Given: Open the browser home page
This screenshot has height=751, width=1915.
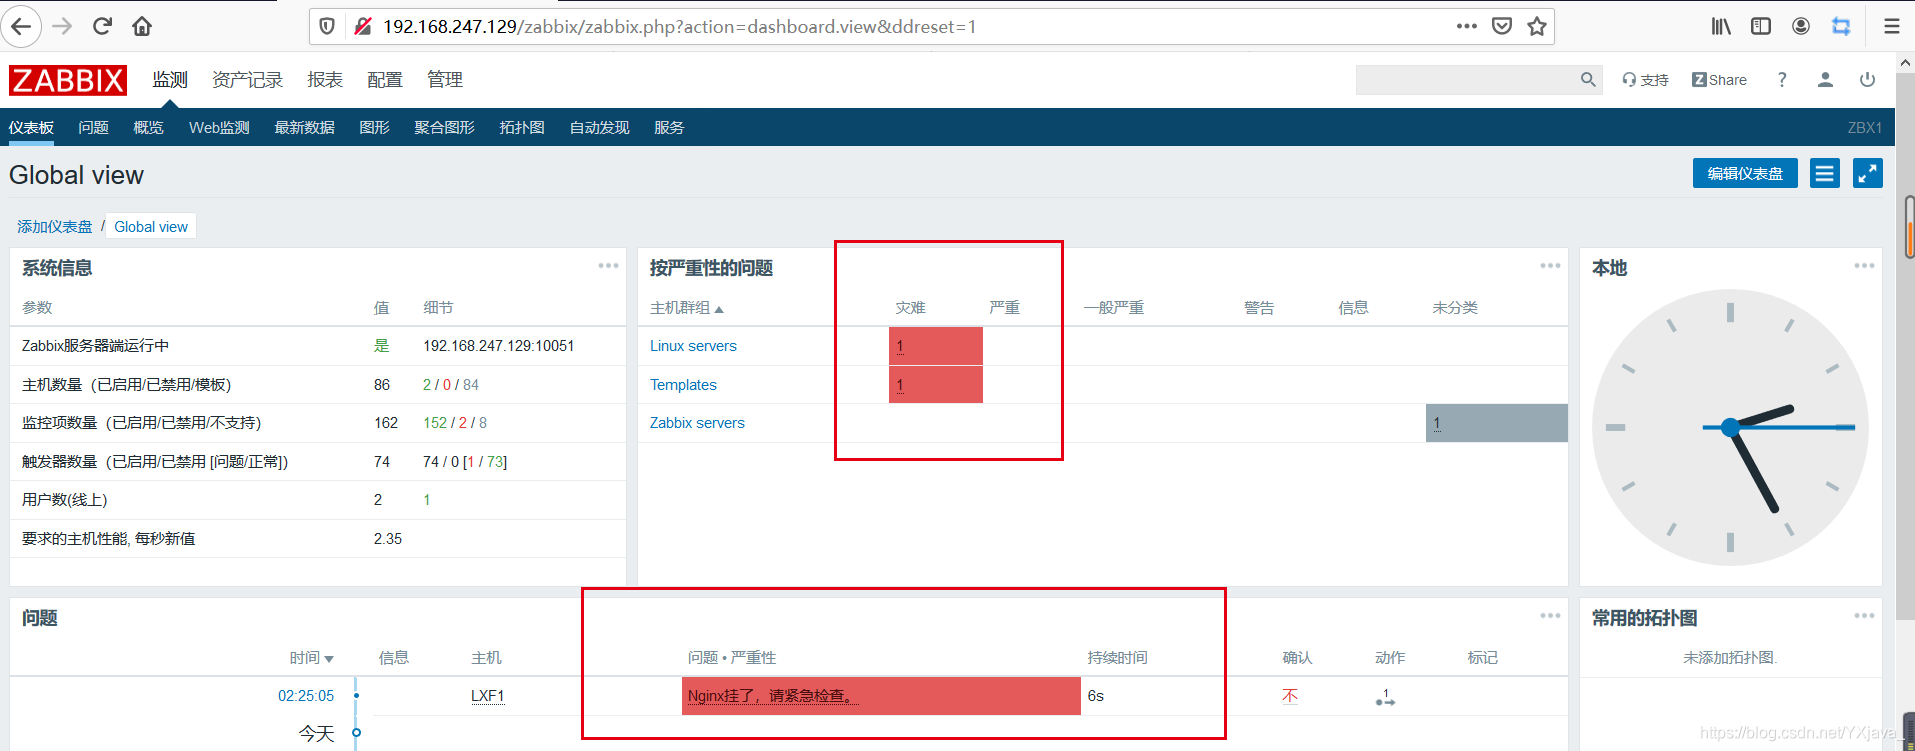Looking at the screenshot, I should 142,27.
